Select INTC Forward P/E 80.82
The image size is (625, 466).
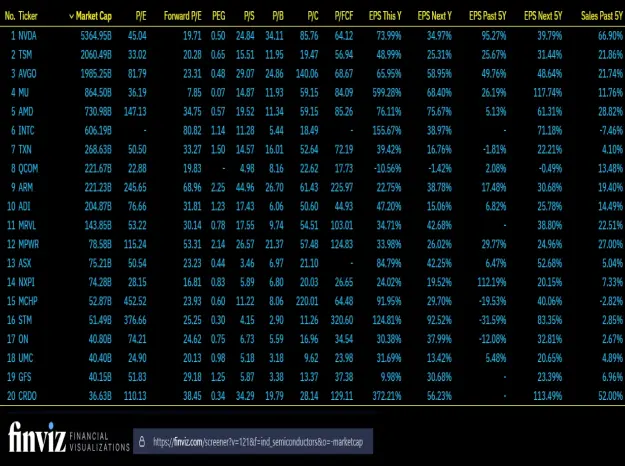point(193,130)
